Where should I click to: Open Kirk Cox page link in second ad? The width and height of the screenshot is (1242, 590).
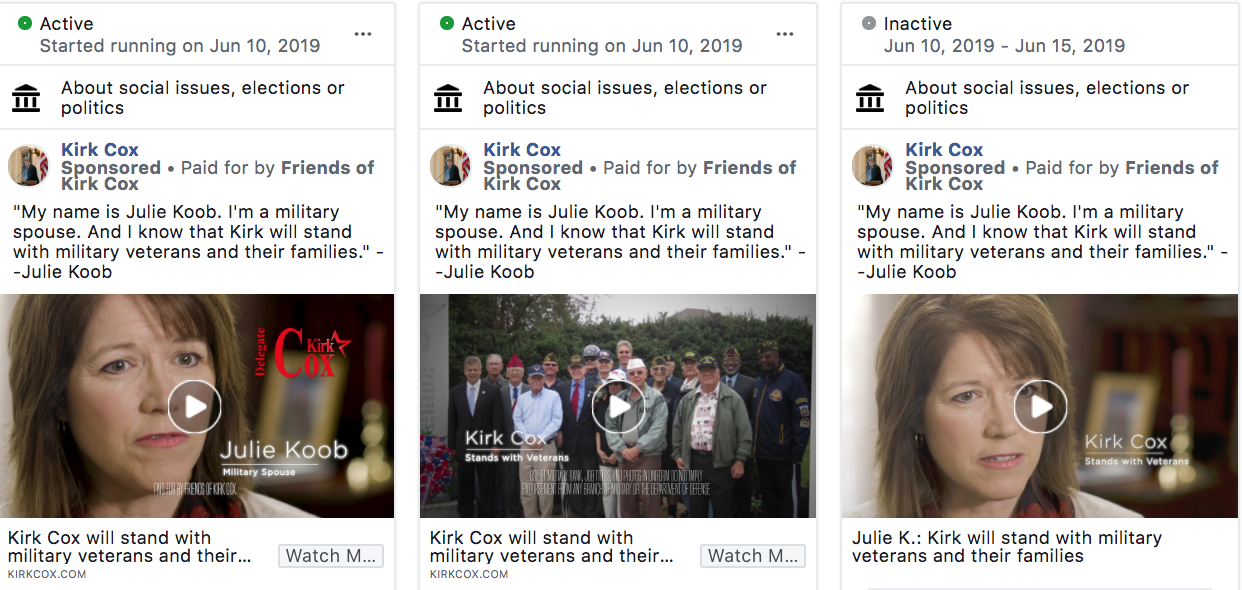coord(522,150)
